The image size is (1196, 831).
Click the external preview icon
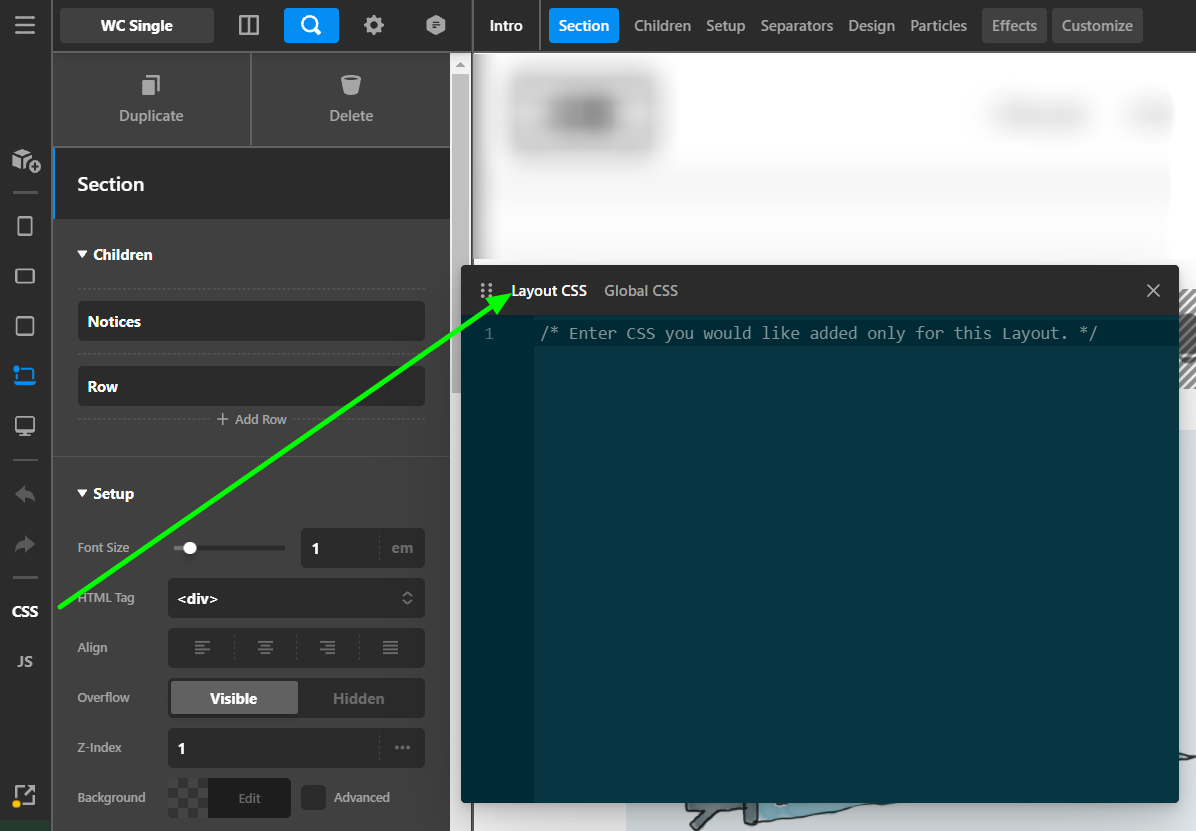(25, 795)
